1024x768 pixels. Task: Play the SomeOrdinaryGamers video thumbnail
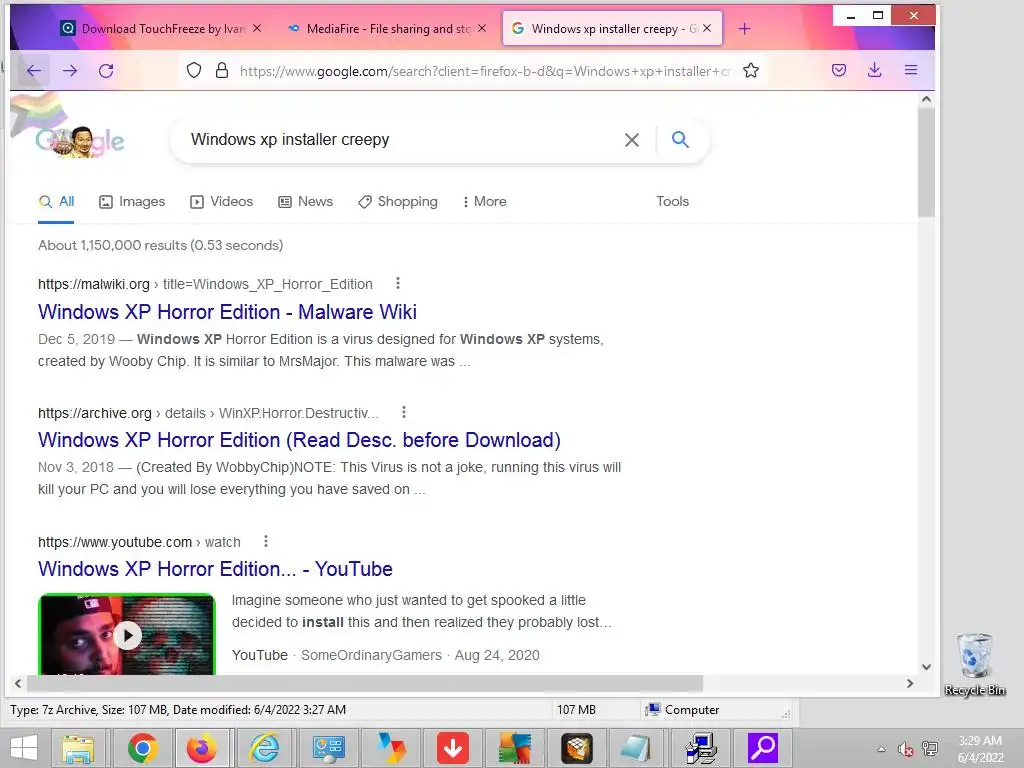[127, 634]
